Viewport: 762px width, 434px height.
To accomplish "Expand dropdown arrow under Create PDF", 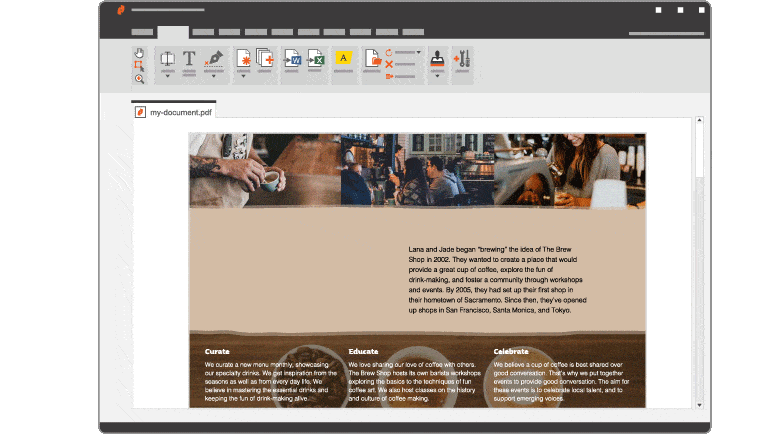I will click(x=243, y=76).
